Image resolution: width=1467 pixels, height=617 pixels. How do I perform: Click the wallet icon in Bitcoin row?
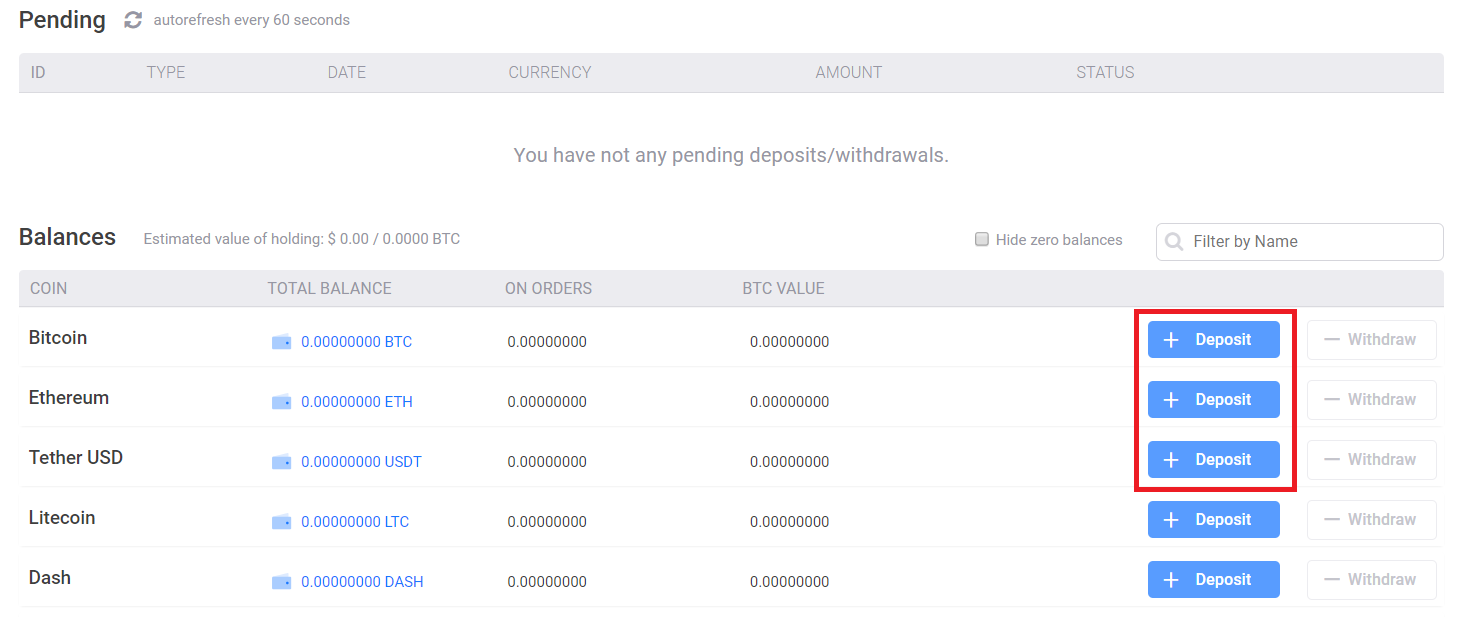(282, 342)
